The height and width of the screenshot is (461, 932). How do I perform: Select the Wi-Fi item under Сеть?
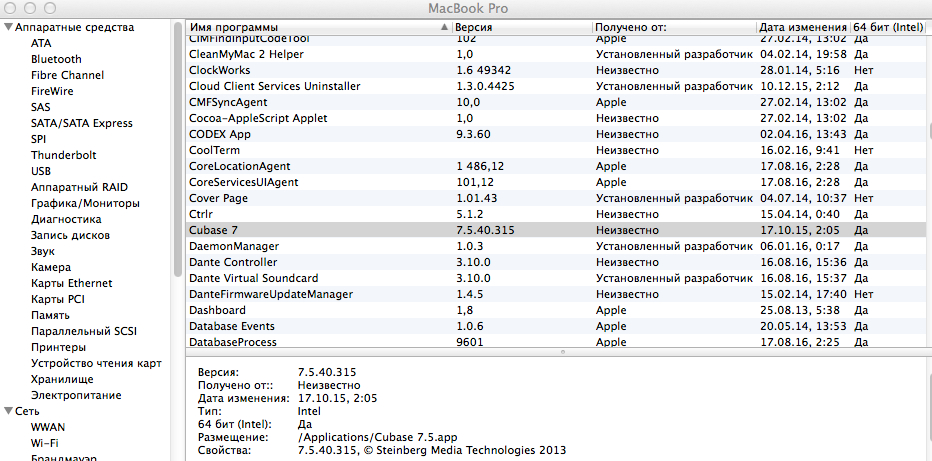(x=44, y=443)
